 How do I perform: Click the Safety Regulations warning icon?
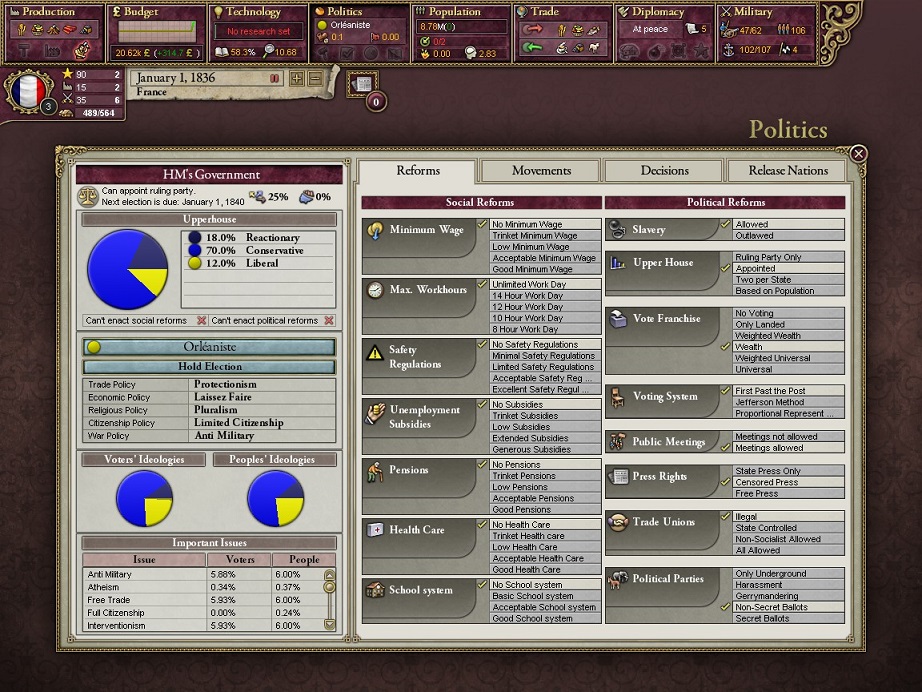(x=375, y=352)
